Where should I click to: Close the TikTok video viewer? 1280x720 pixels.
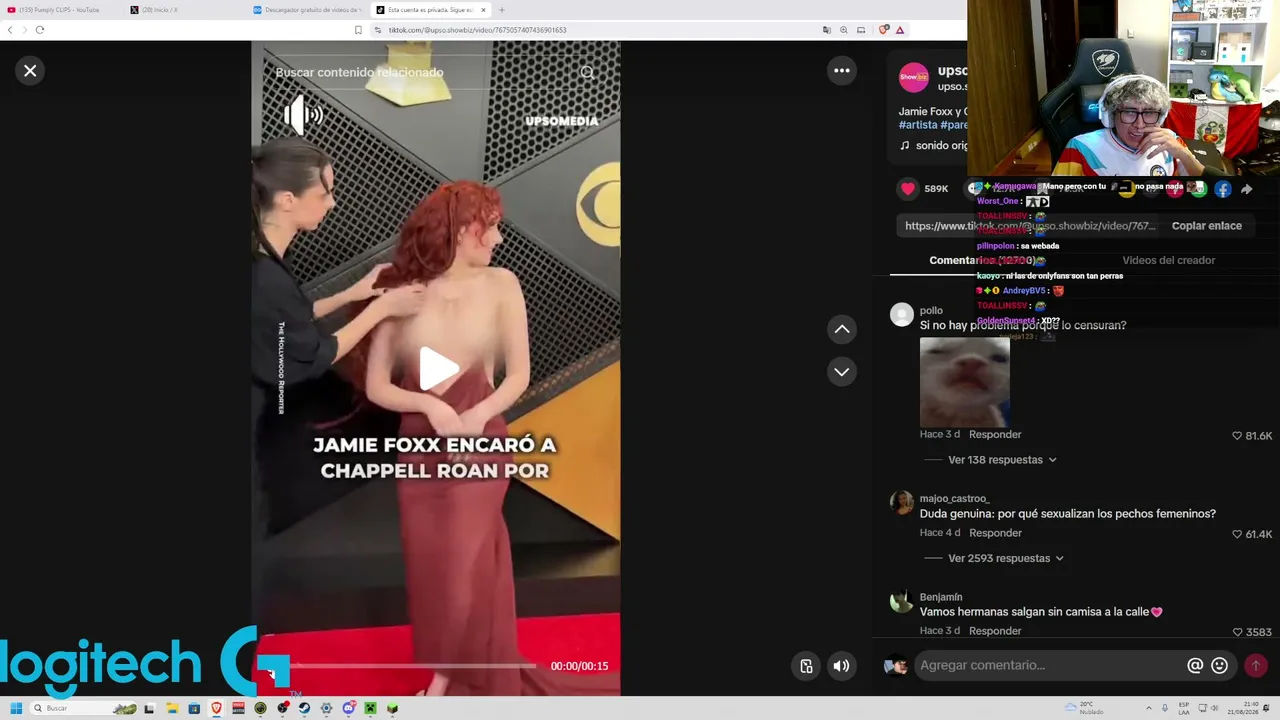30,71
